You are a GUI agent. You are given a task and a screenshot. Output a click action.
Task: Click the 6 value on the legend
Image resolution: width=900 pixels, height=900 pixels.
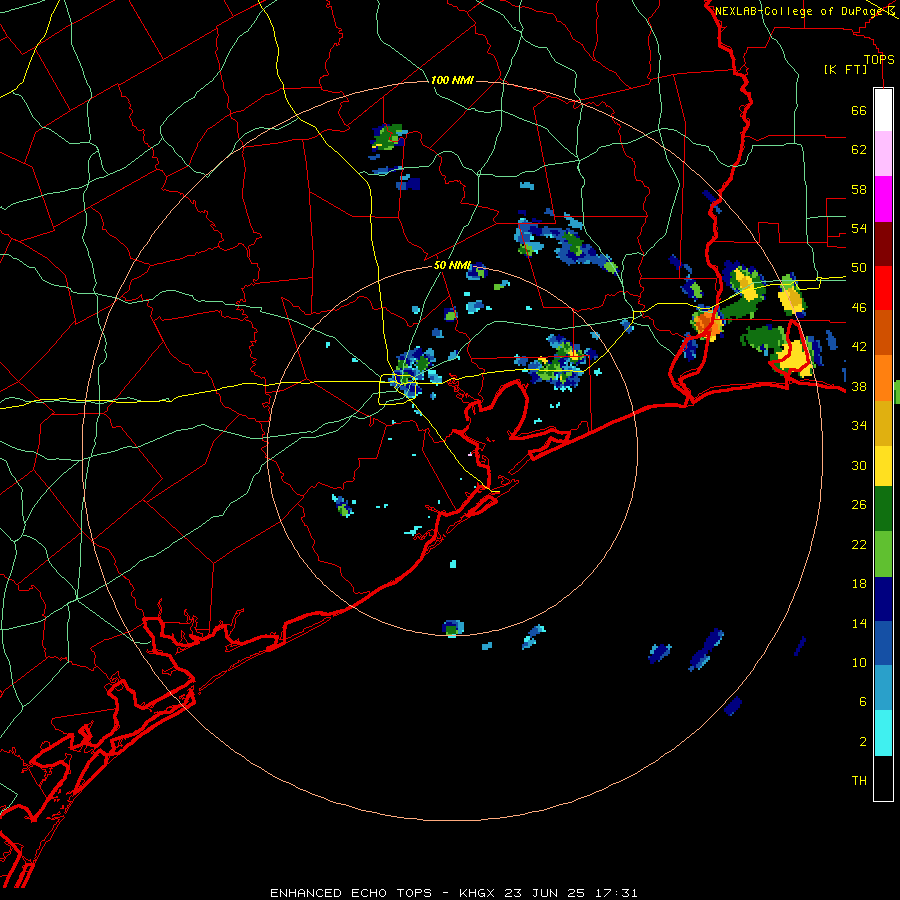(863, 702)
